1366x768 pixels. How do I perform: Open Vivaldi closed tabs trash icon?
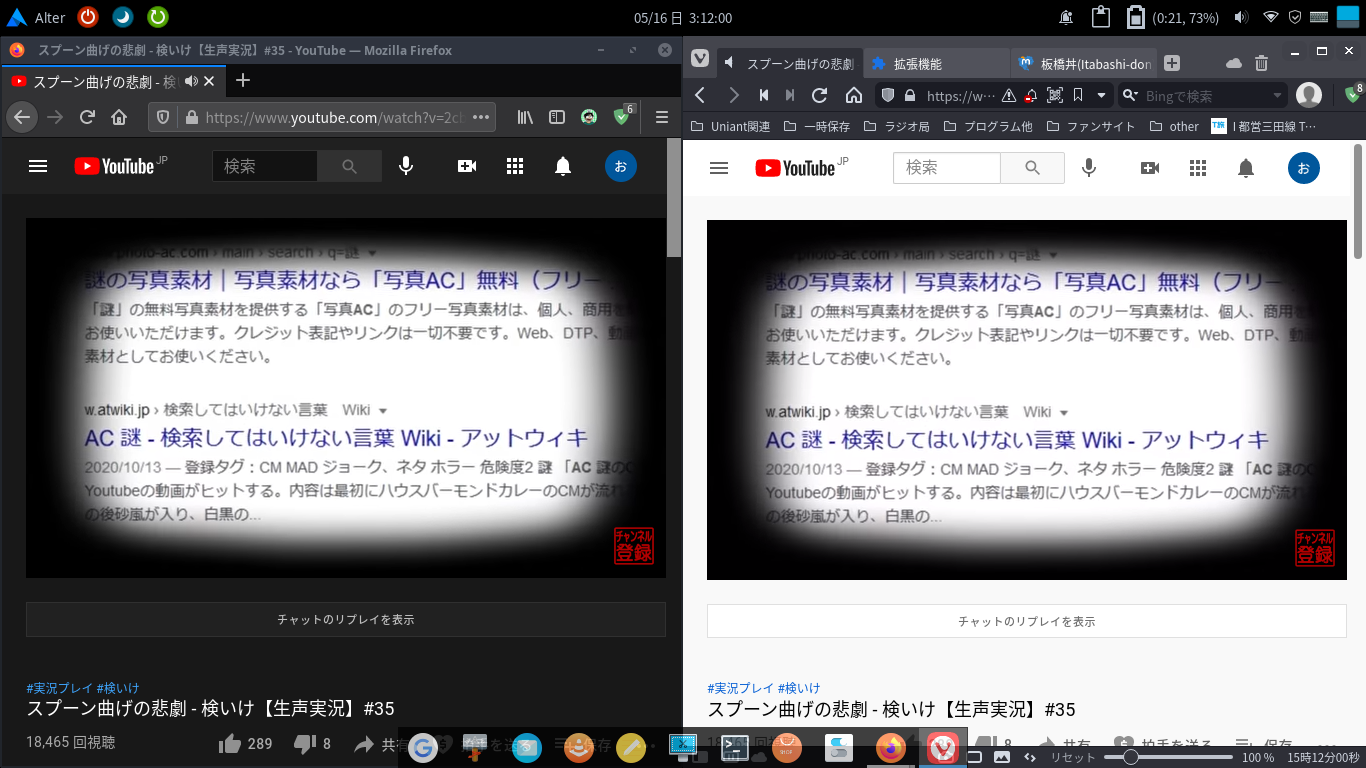[x=1261, y=63]
